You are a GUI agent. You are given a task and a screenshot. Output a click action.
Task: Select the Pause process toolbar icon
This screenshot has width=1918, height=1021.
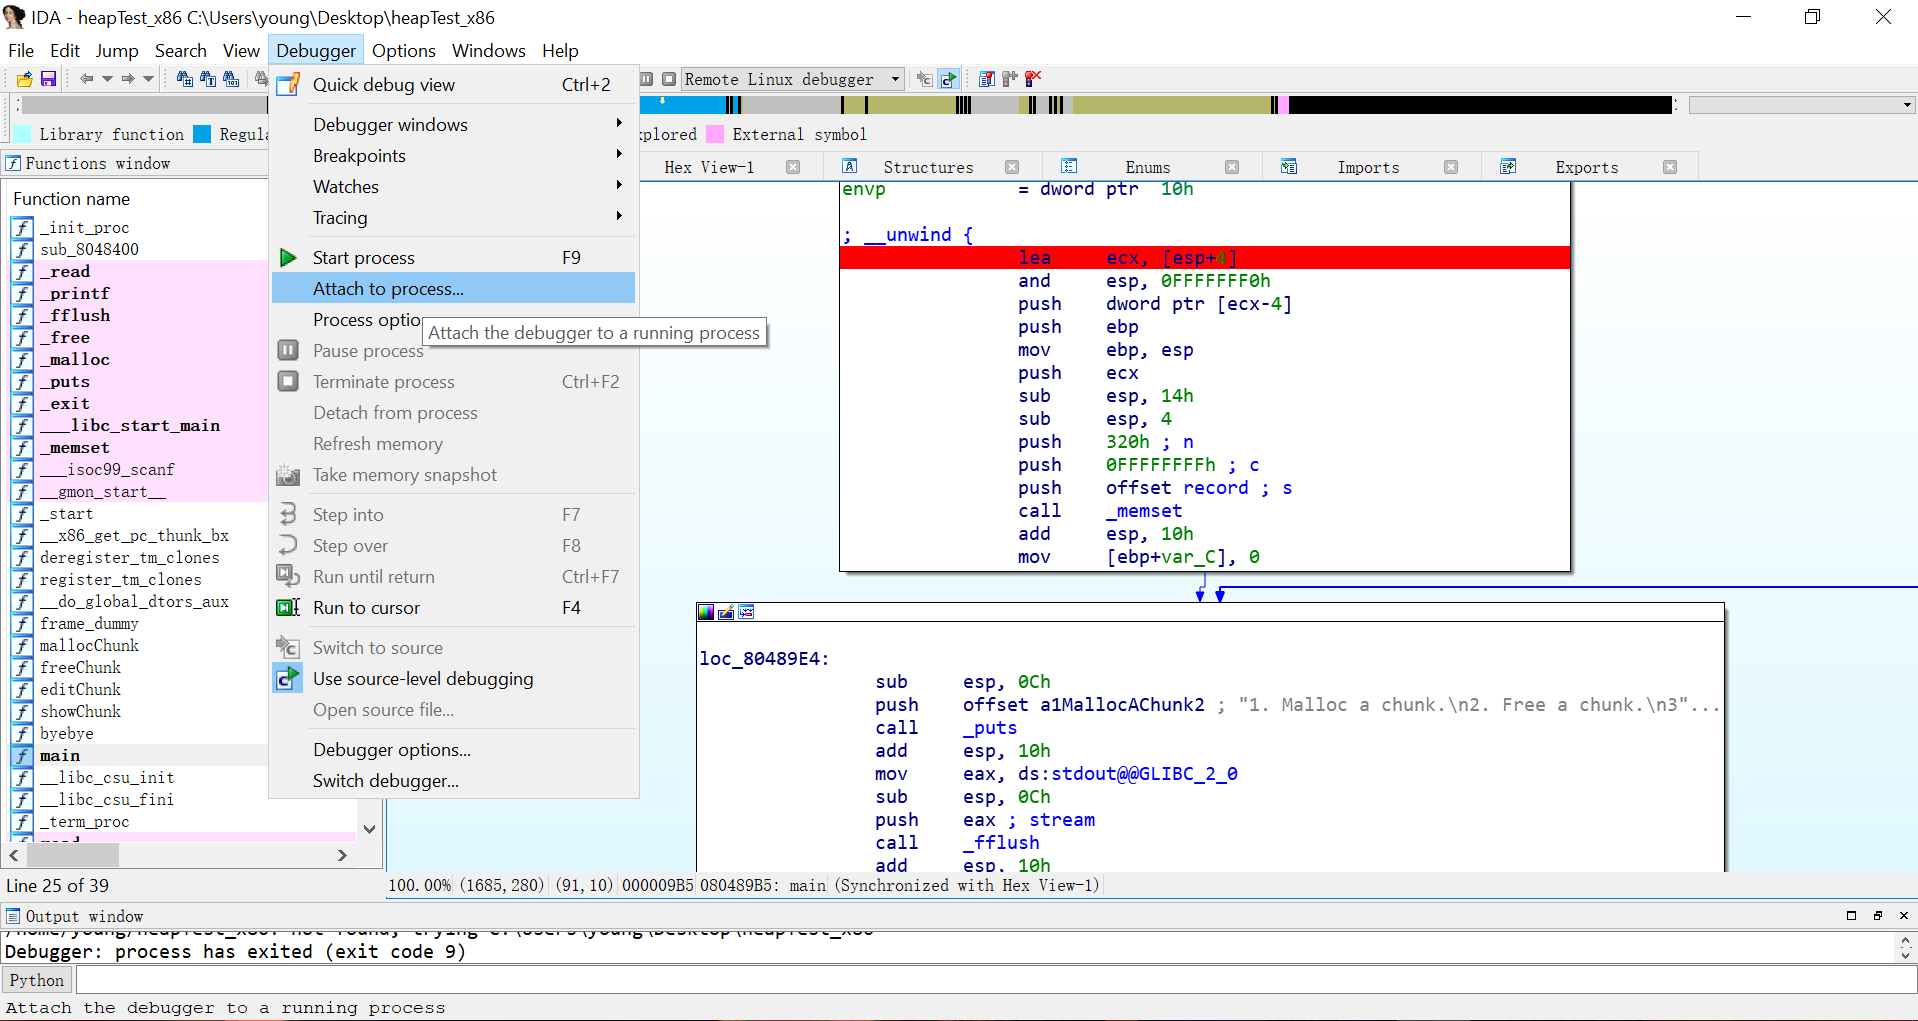pyautogui.click(x=288, y=350)
